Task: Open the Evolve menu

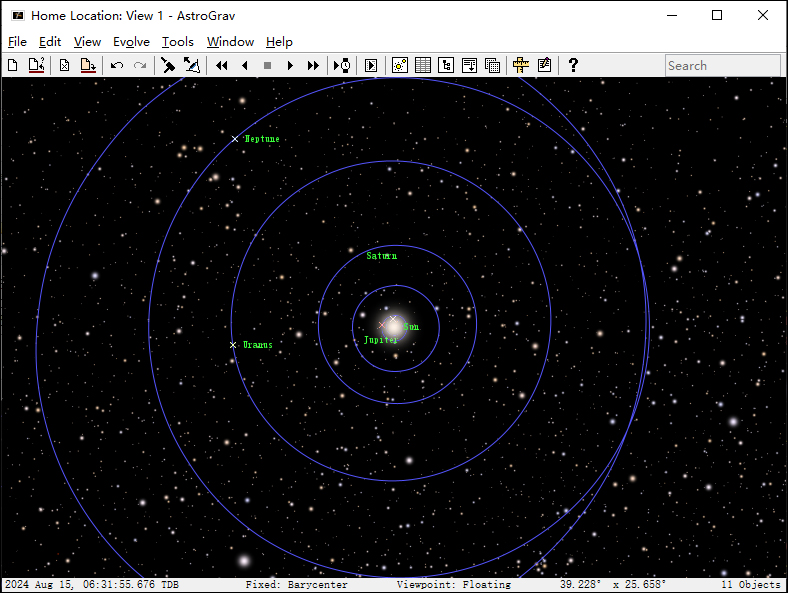Action: coord(131,41)
